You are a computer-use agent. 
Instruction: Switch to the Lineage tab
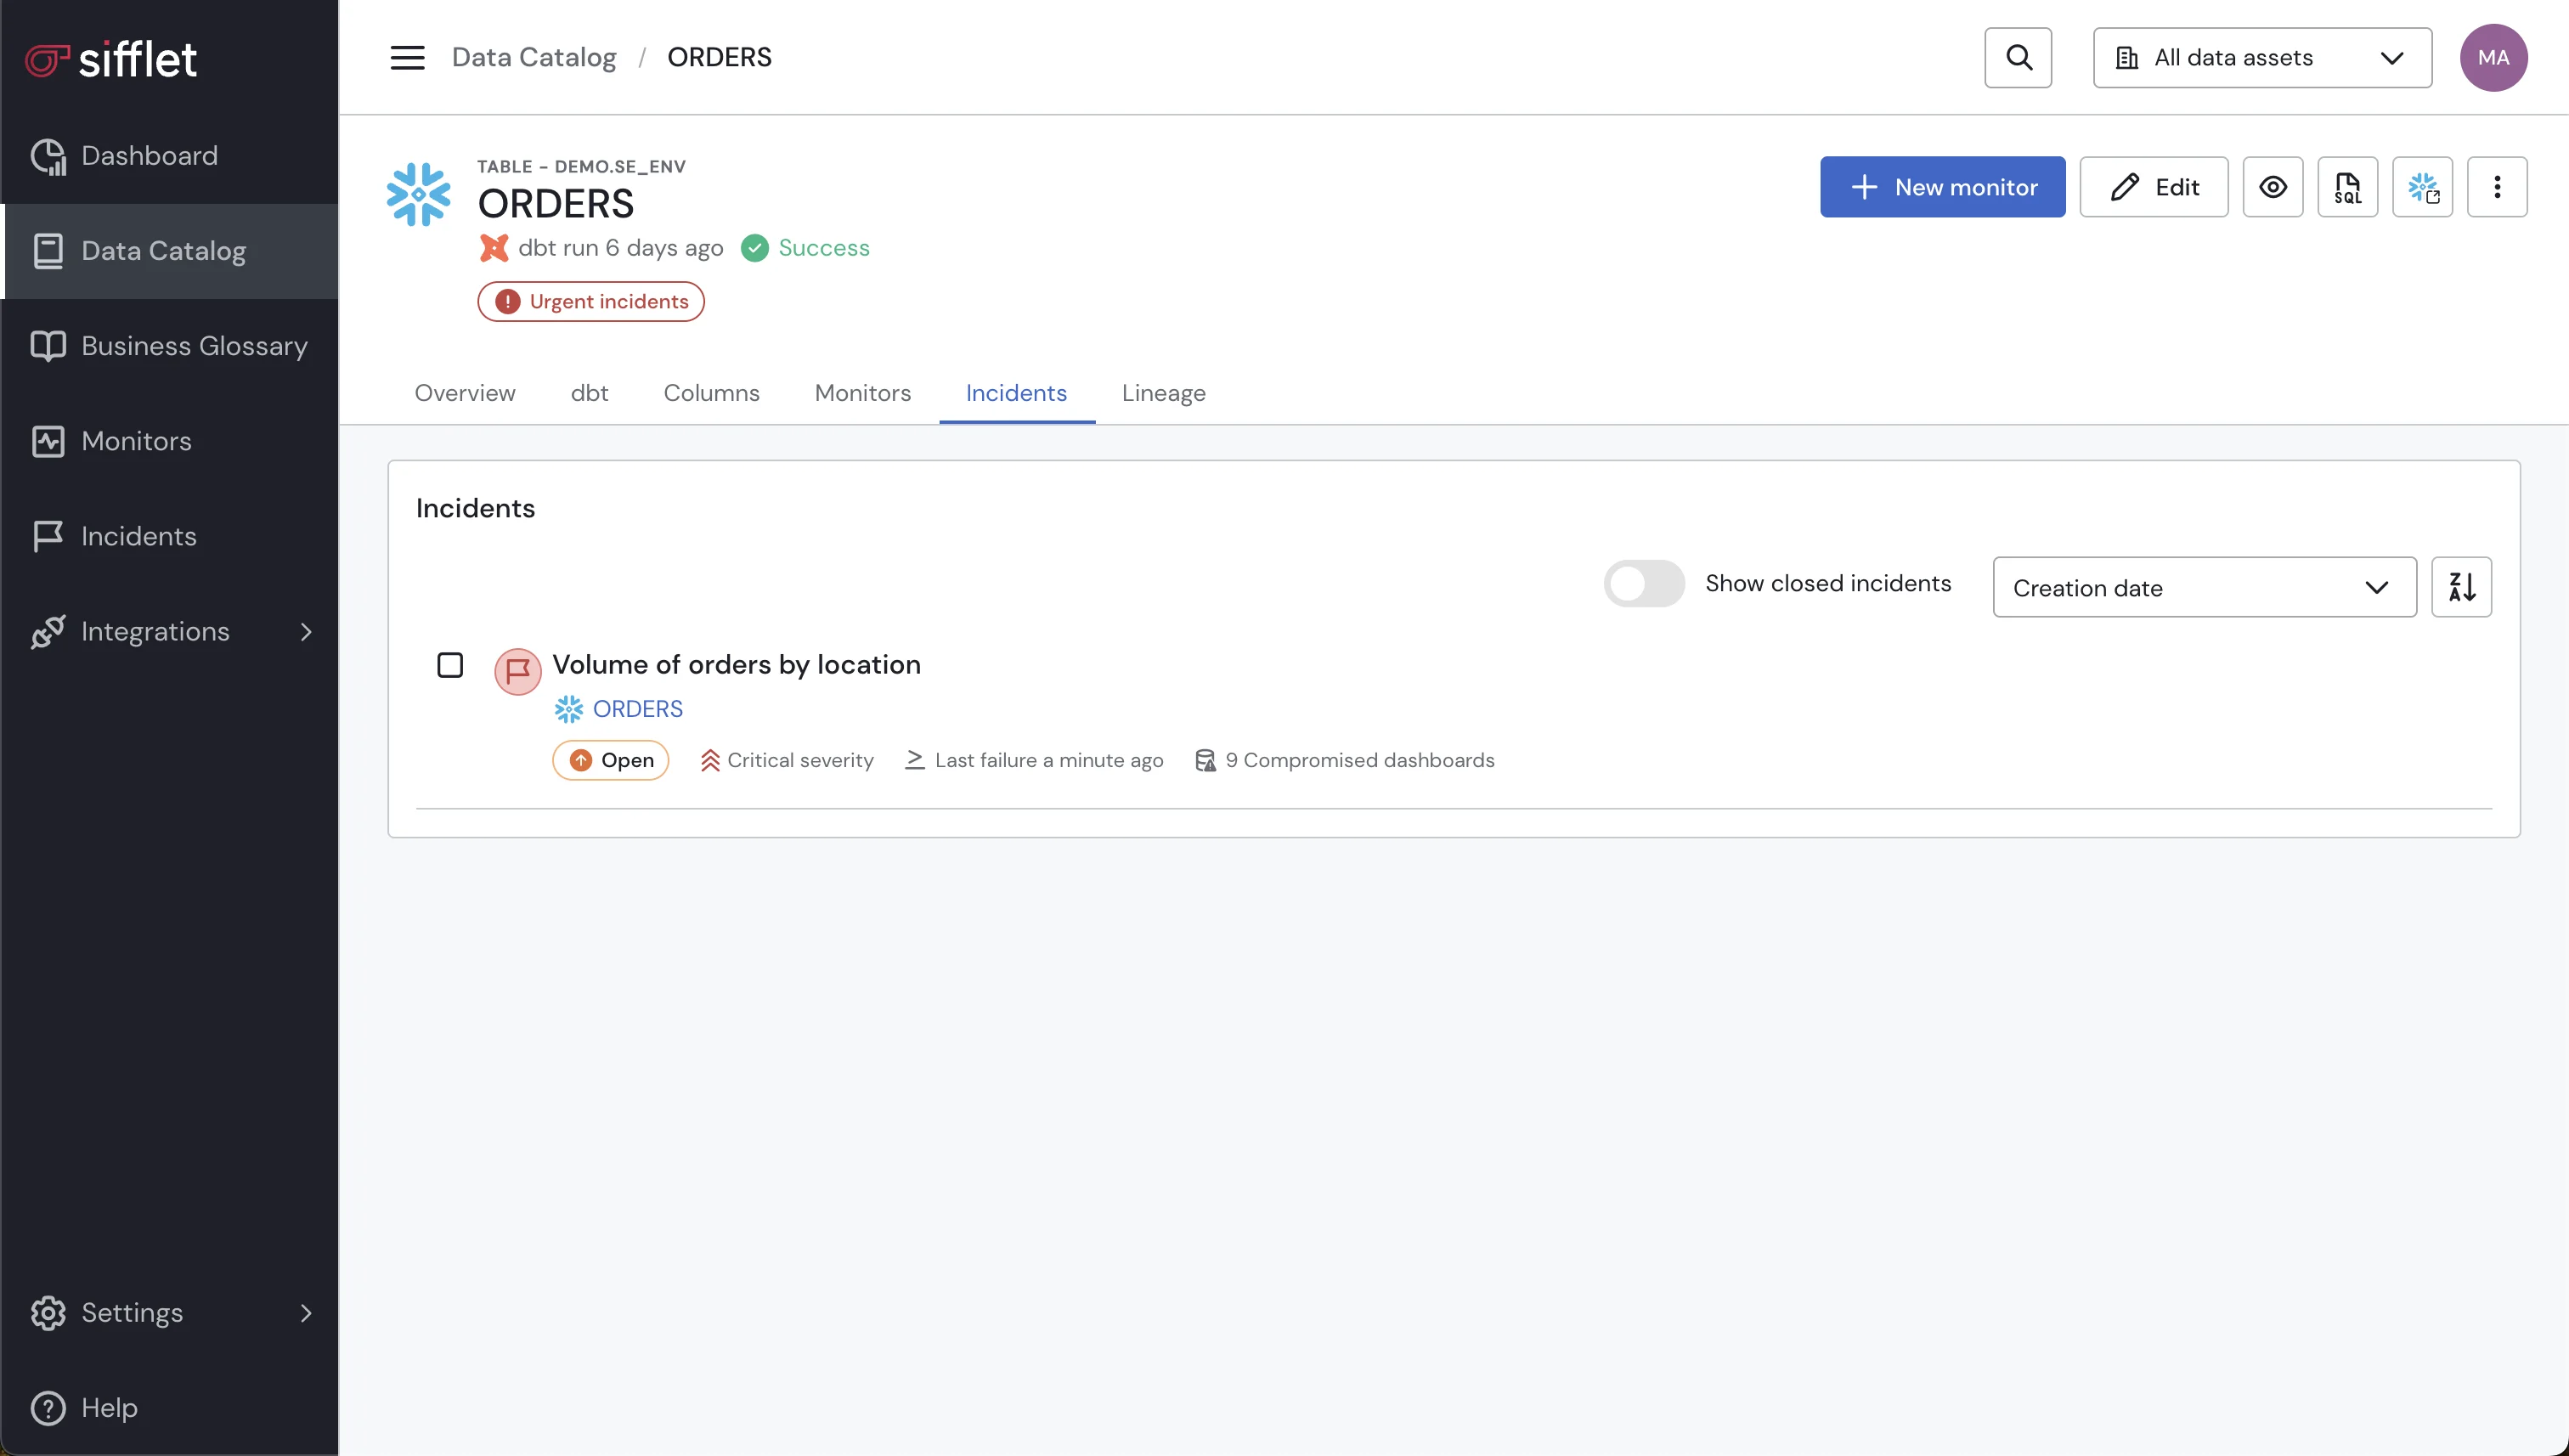coord(1164,393)
